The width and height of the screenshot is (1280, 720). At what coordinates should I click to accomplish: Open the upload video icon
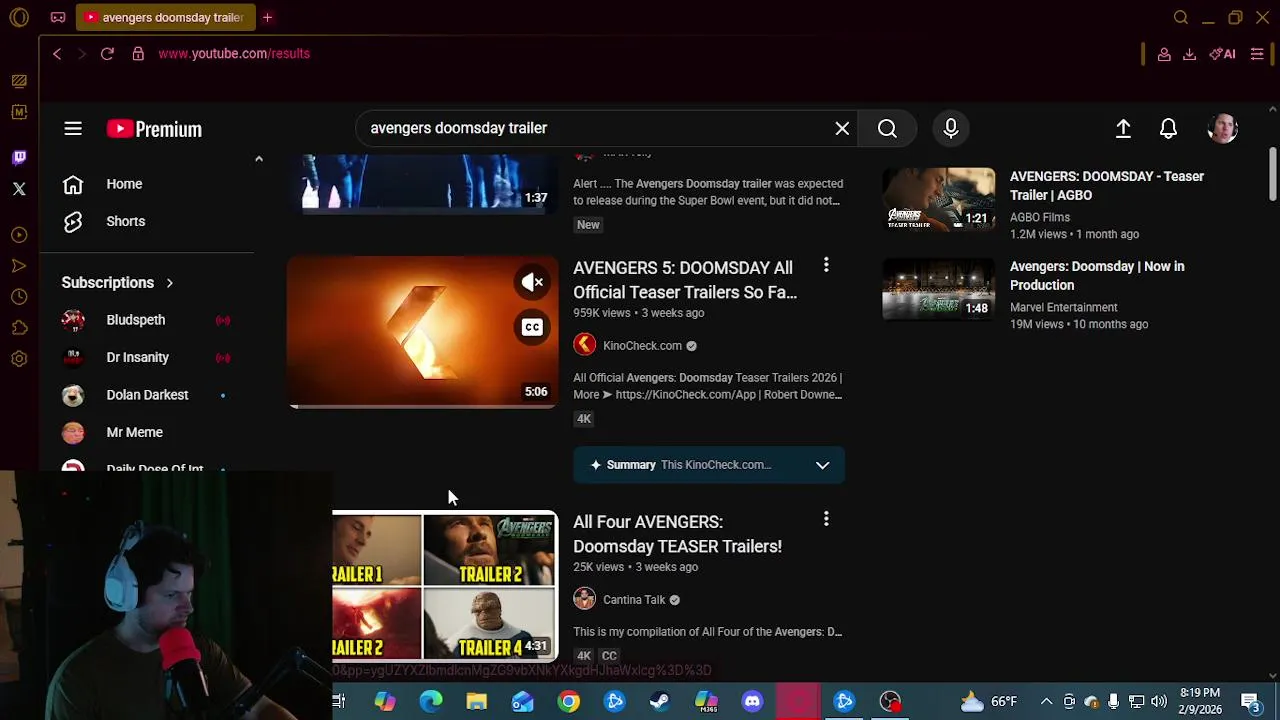[x=1123, y=128]
